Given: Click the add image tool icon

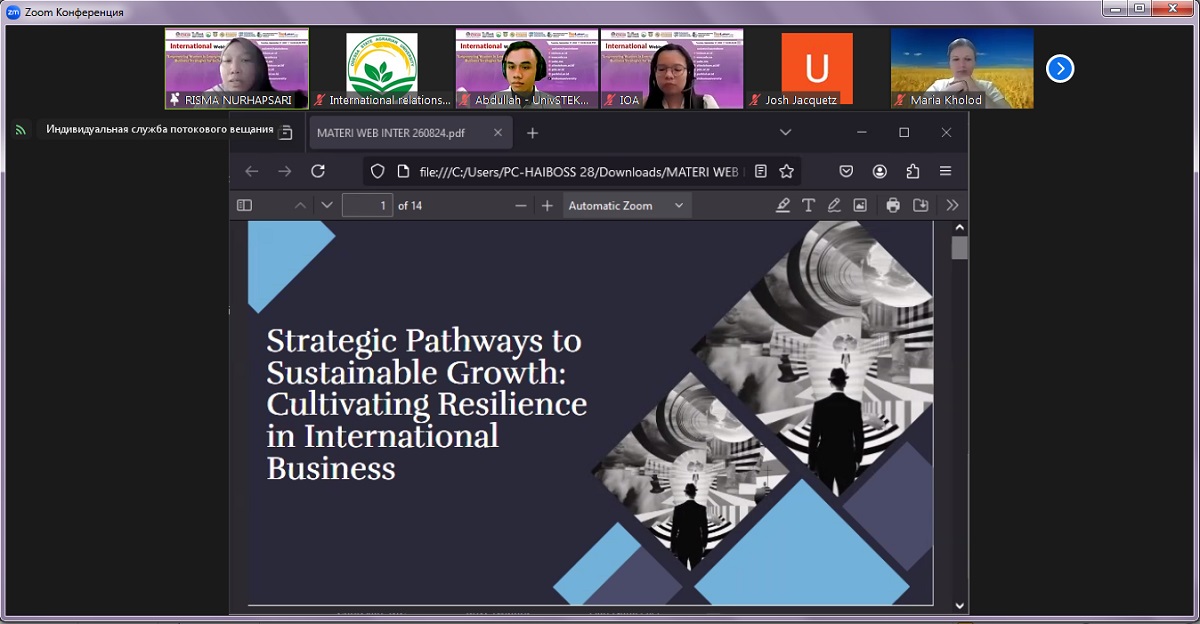Looking at the screenshot, I should pyautogui.click(x=860, y=205).
